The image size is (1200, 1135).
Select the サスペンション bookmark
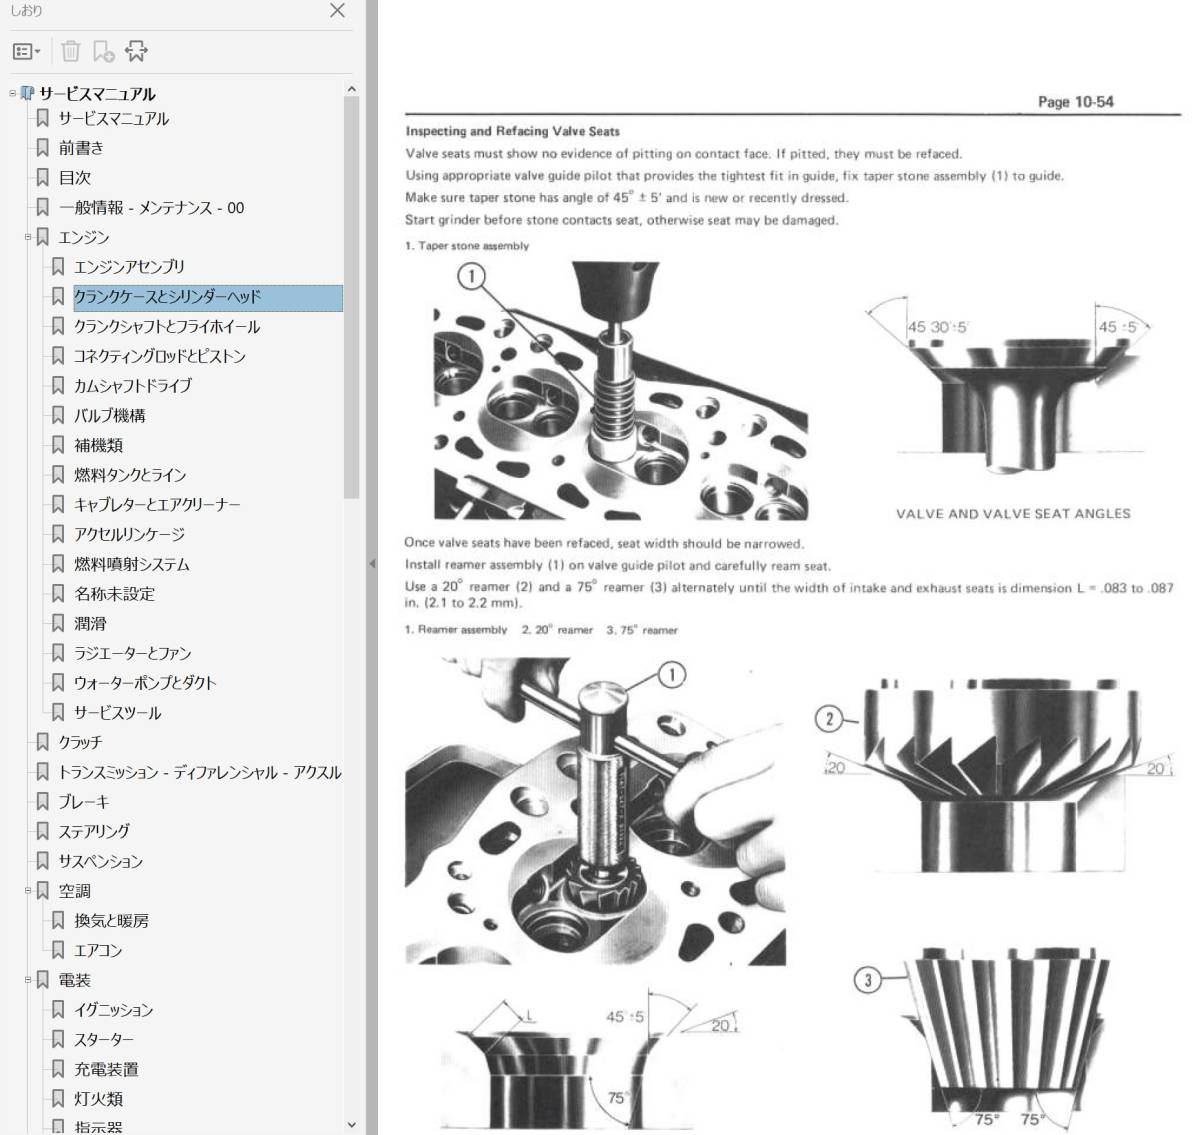(x=100, y=861)
